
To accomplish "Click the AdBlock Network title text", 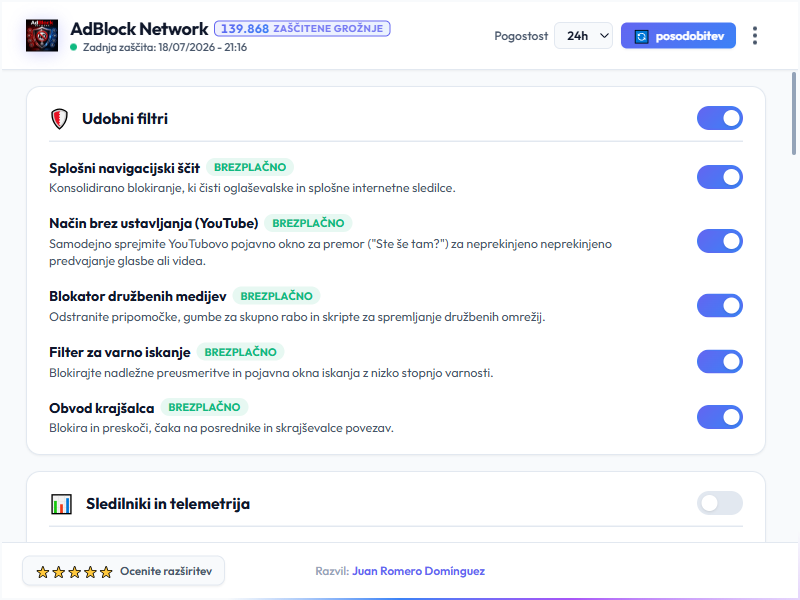I will [x=139, y=29].
